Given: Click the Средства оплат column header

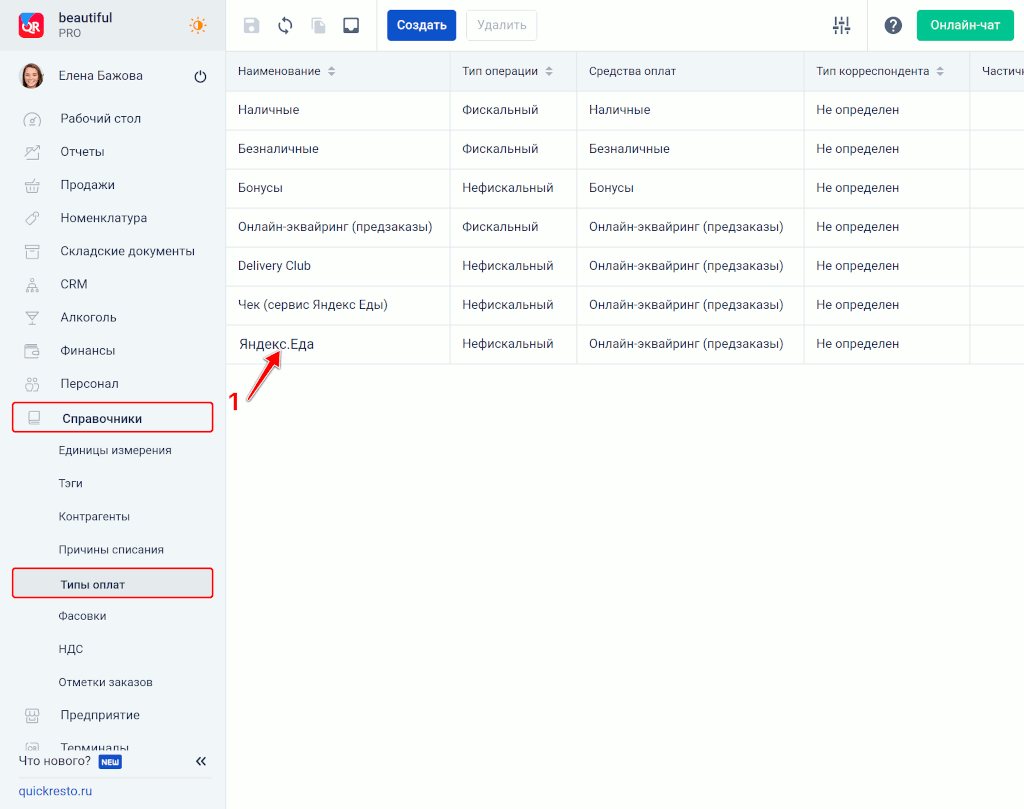Looking at the screenshot, I should tap(632, 71).
